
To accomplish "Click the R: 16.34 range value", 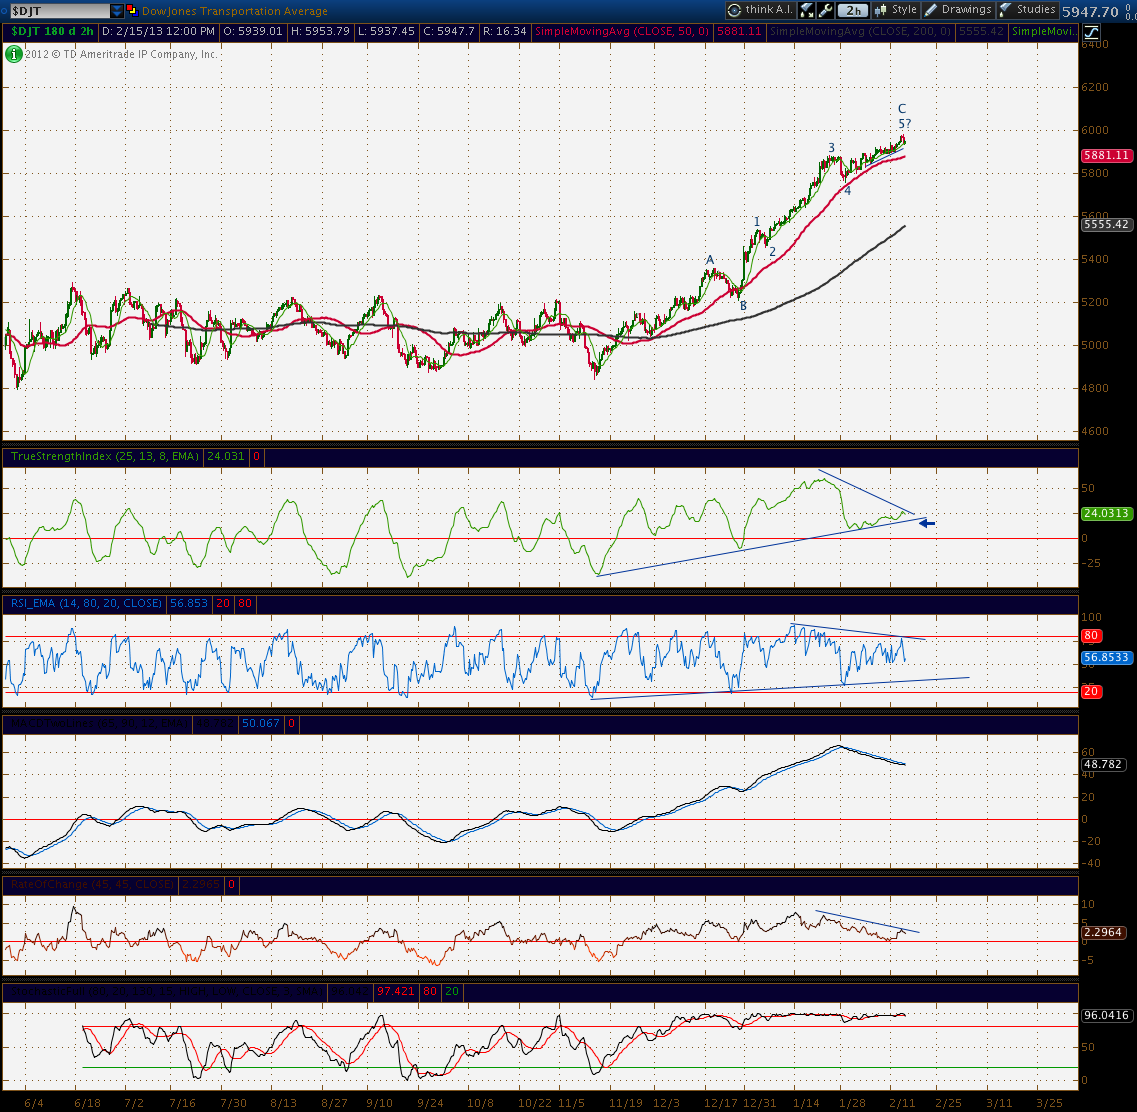I will [504, 31].
